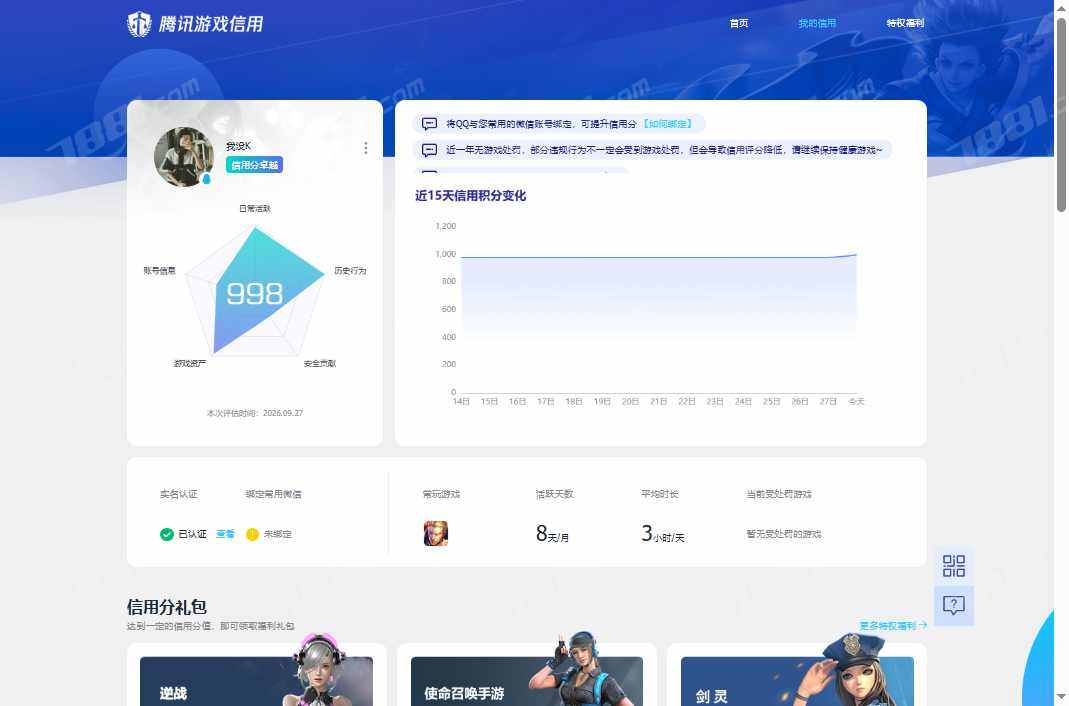1069x706 pixels.
Task: Click the 本次评估时间 date text
Action: (255, 413)
